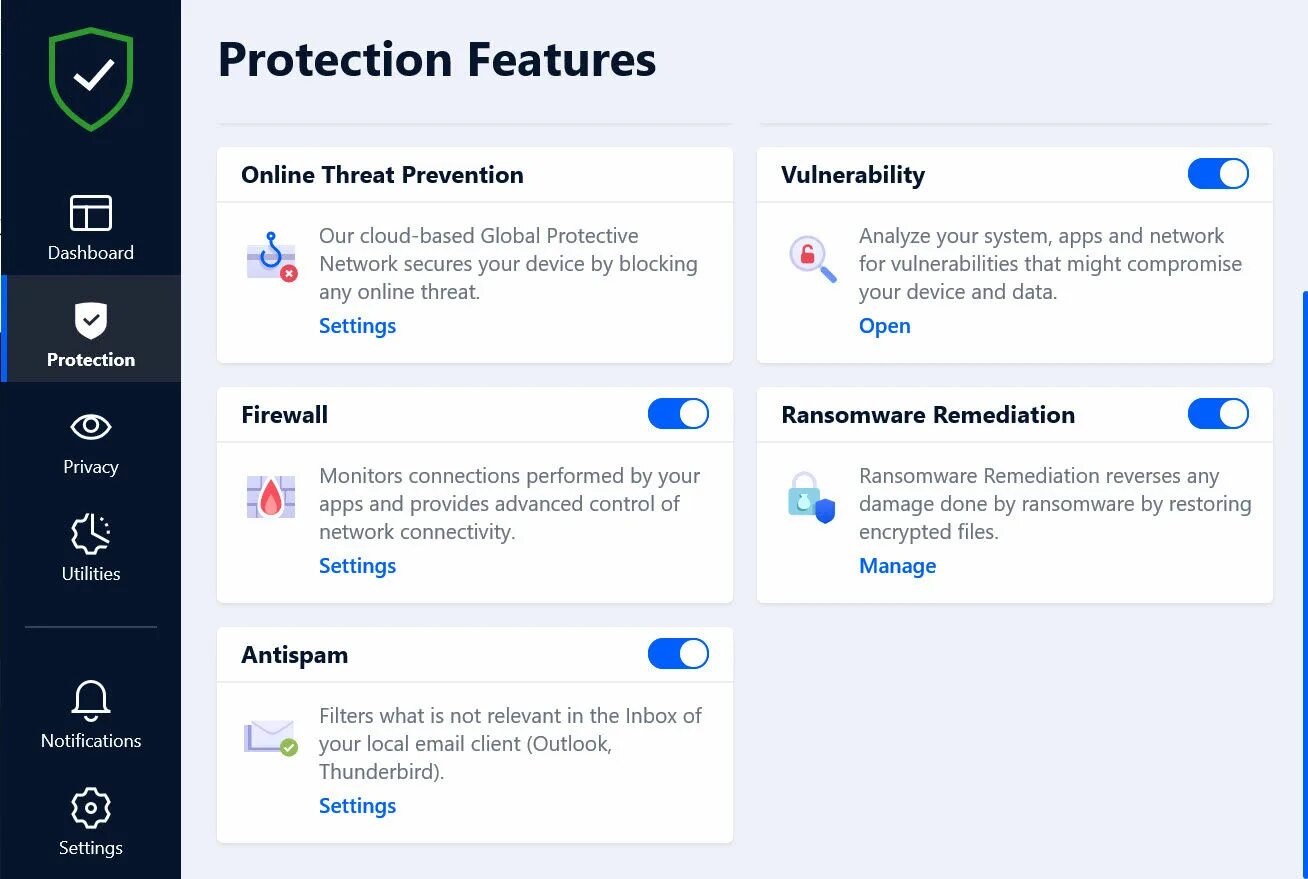Open the Dashboard sidebar section
Viewport: 1308px width, 879px height.
(91, 228)
